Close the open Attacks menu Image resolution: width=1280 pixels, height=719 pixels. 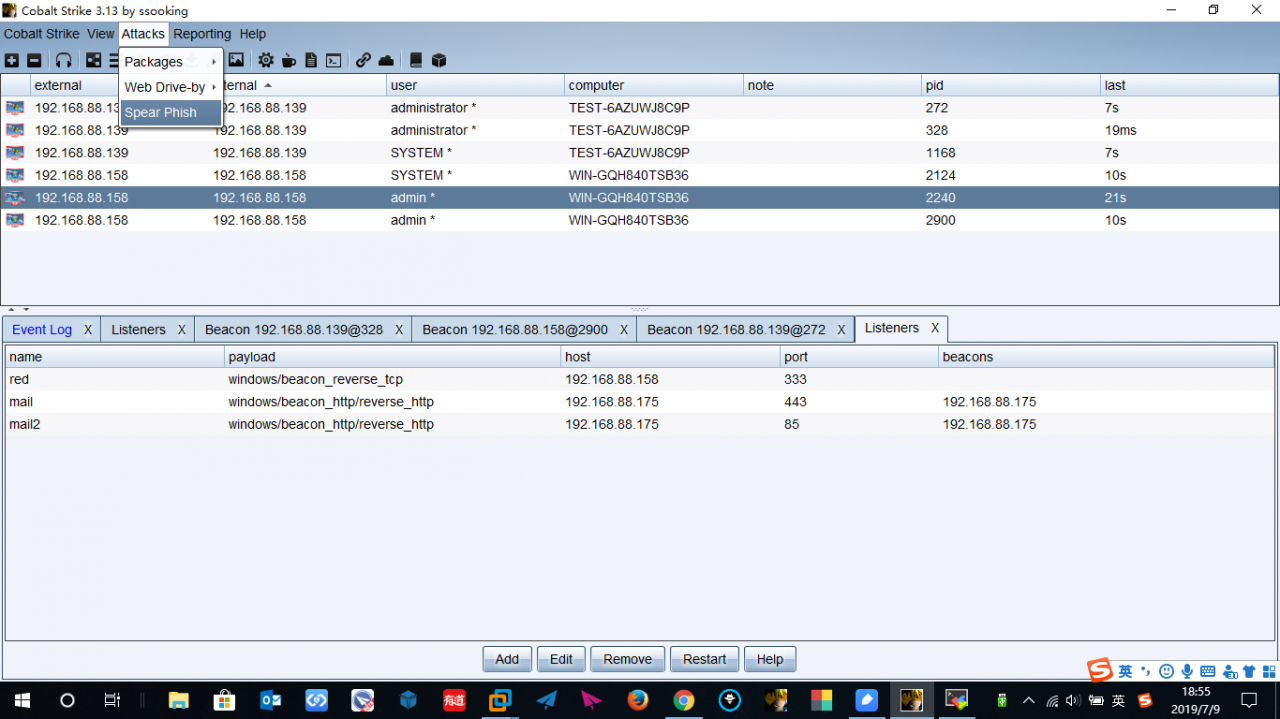click(x=143, y=34)
